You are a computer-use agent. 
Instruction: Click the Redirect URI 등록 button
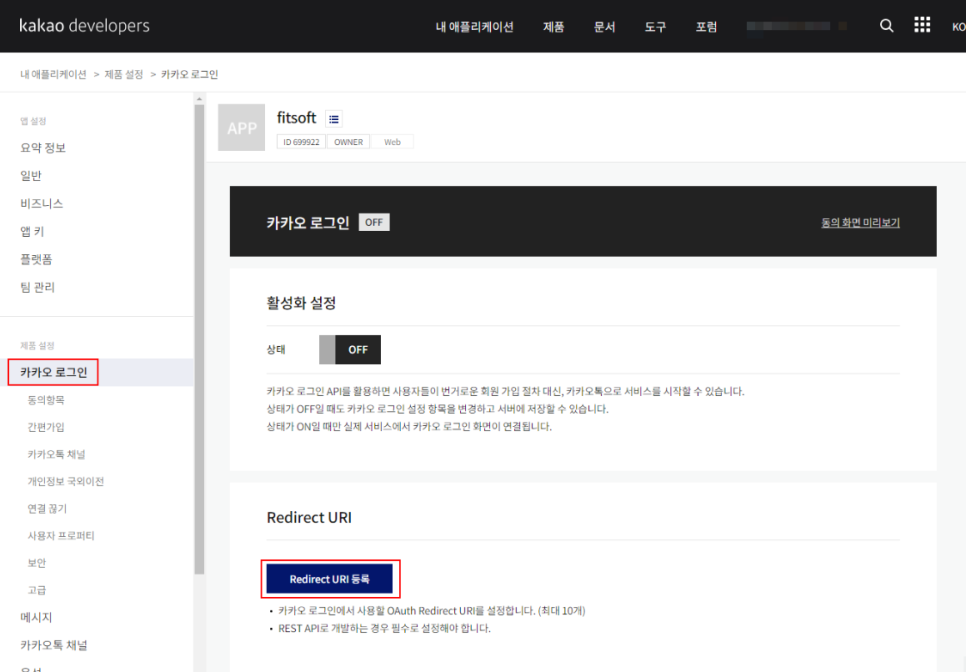[x=330, y=579]
